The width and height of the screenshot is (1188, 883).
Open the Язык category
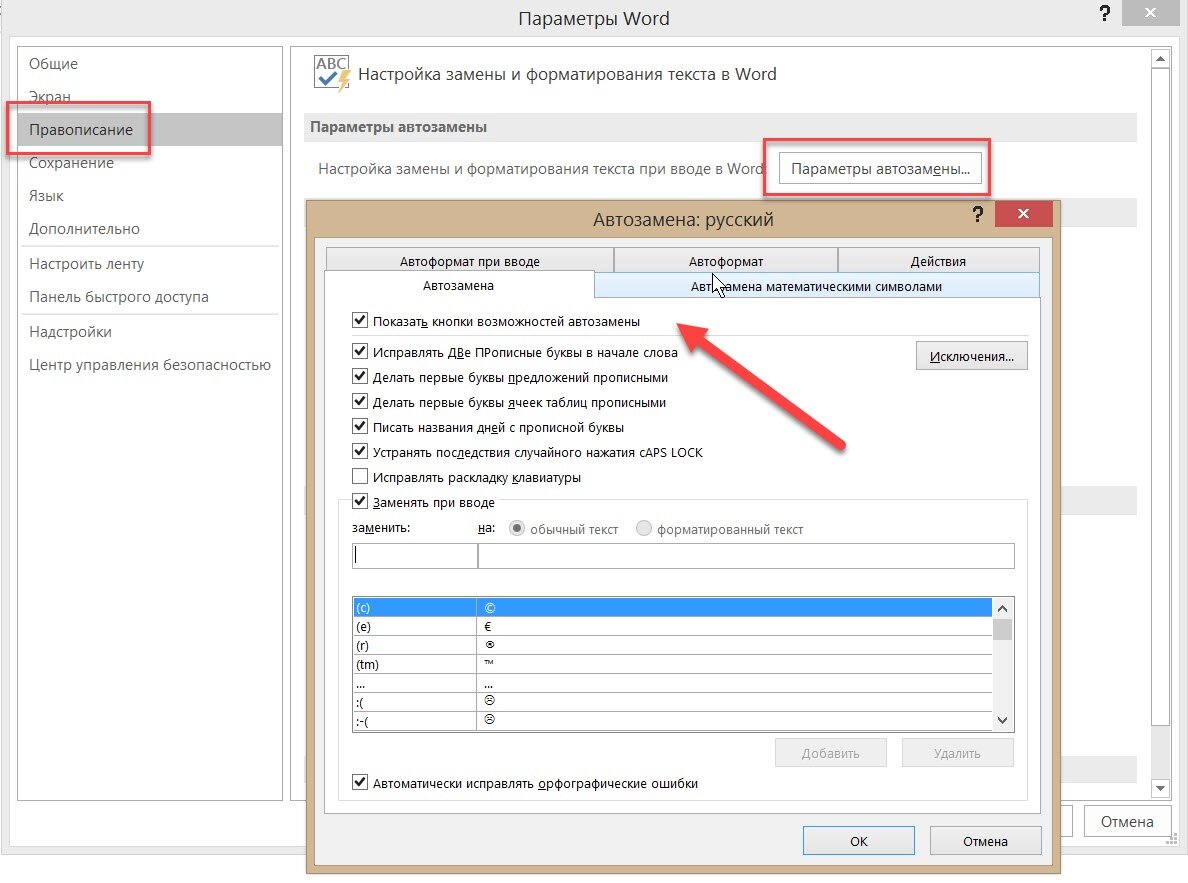[x=150, y=196]
